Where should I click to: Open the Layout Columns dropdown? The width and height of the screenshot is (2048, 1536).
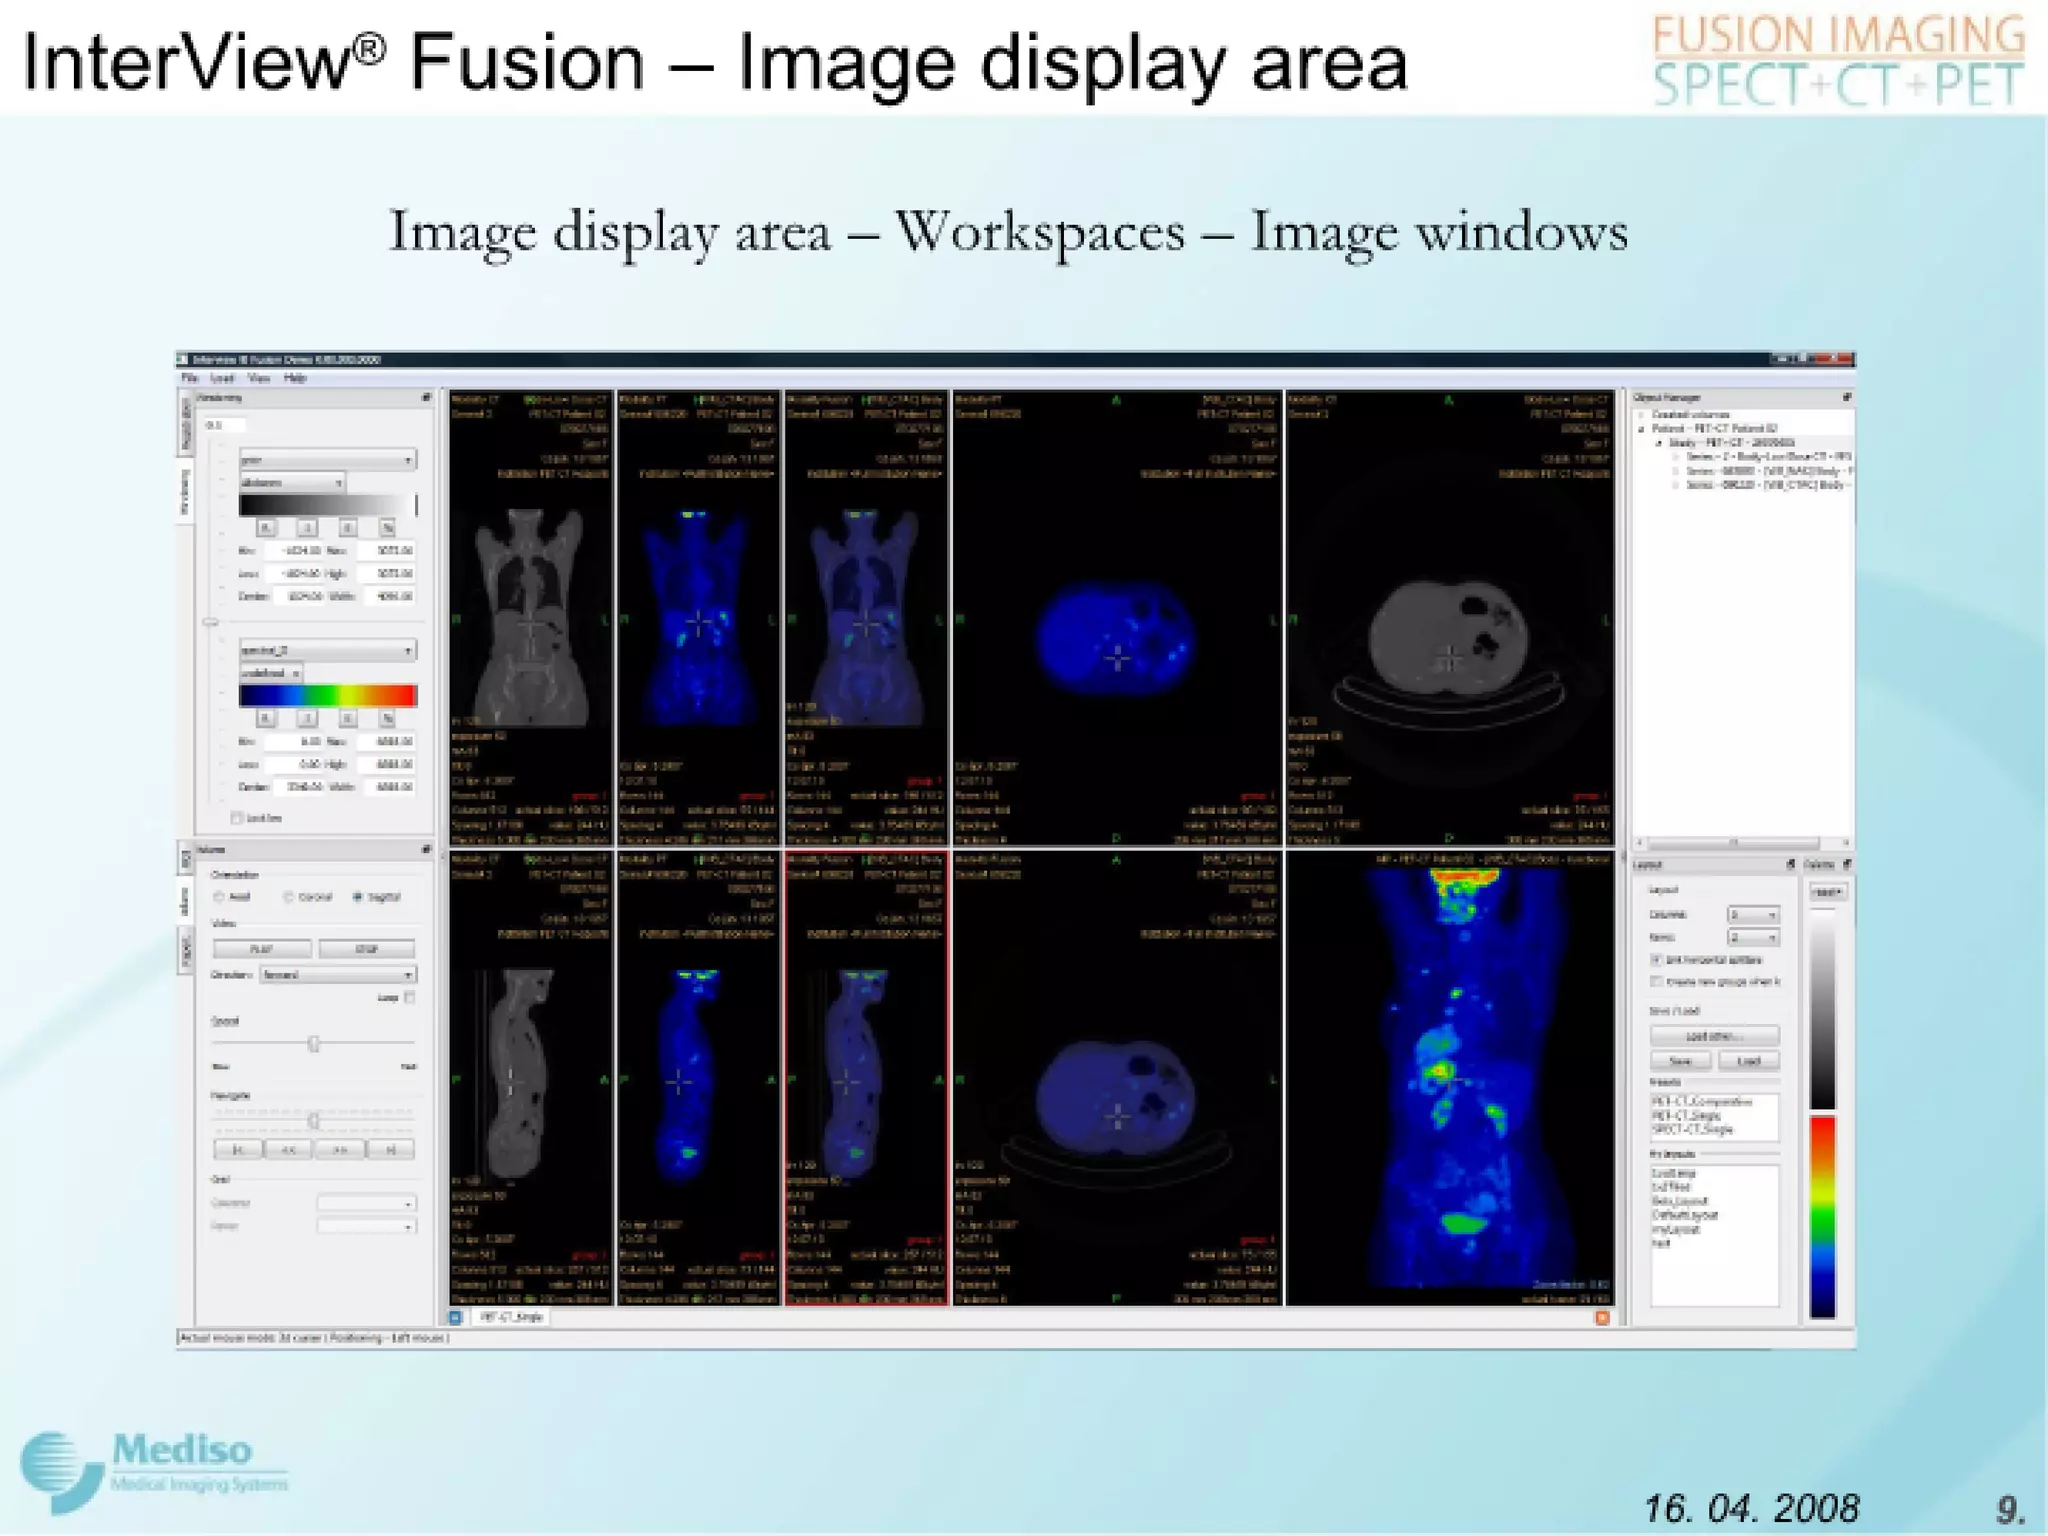coord(1754,915)
